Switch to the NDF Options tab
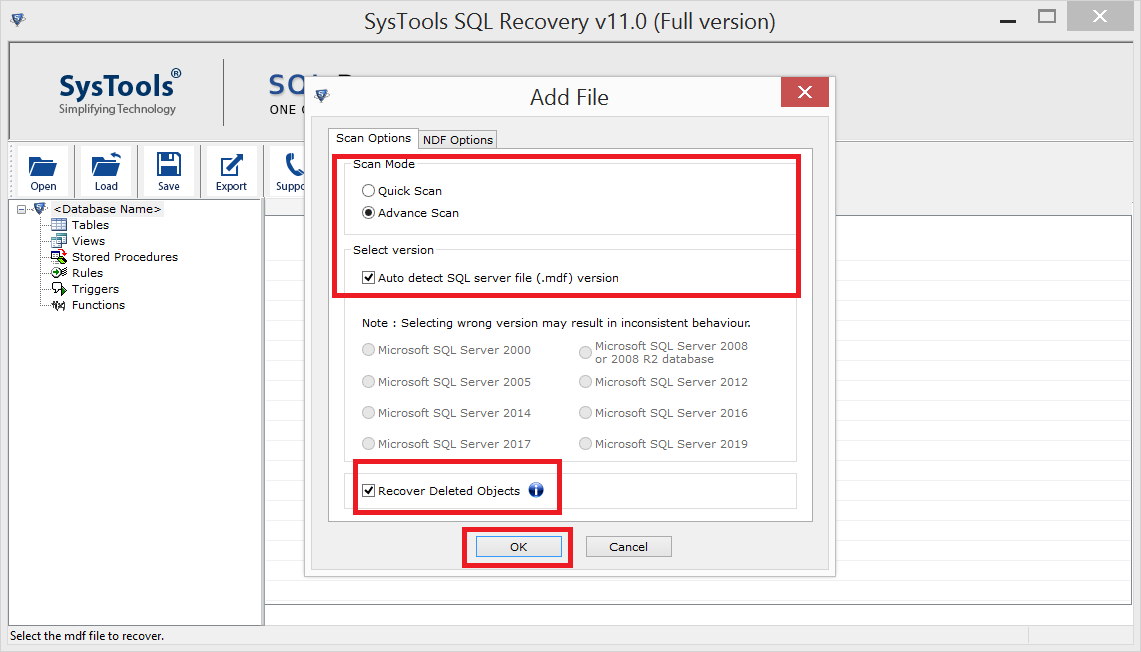The height and width of the screenshot is (652, 1141). pyautogui.click(x=457, y=139)
